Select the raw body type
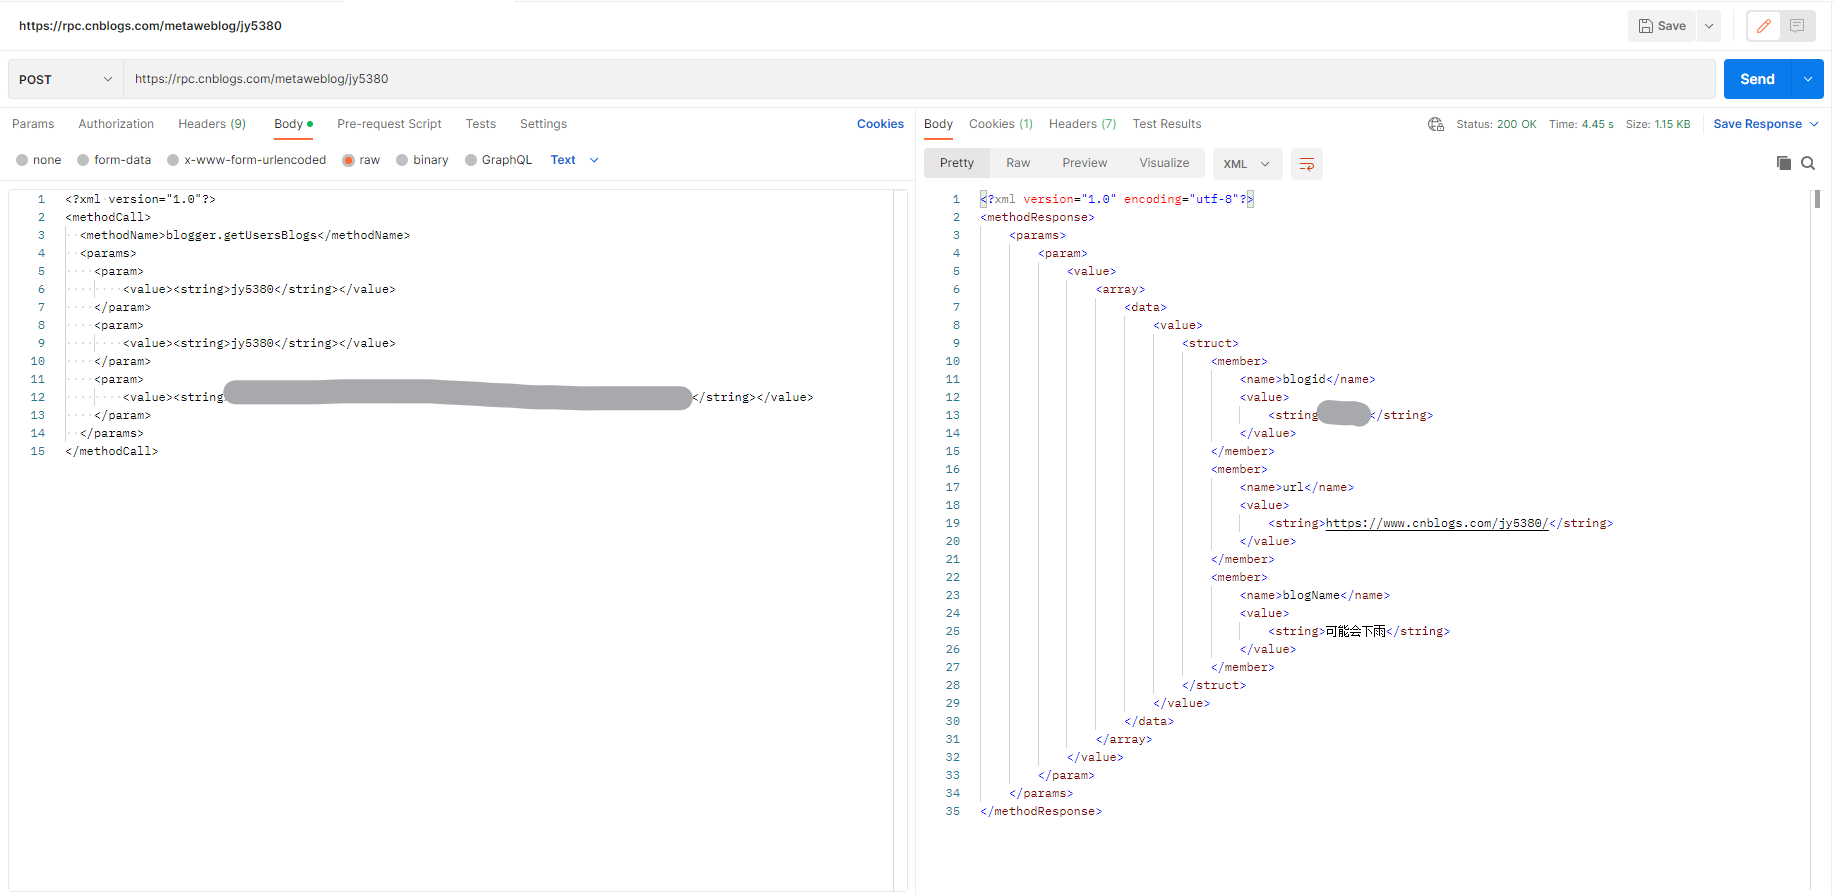 360,160
